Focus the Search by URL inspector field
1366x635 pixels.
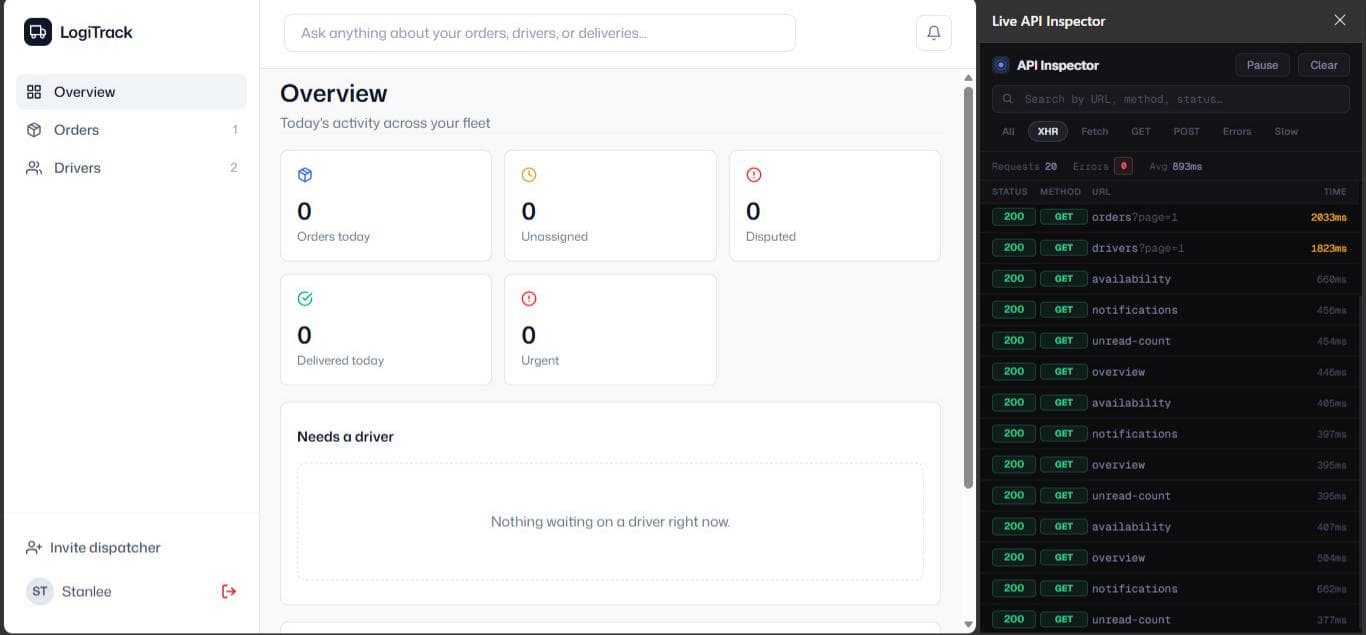(x=1171, y=99)
